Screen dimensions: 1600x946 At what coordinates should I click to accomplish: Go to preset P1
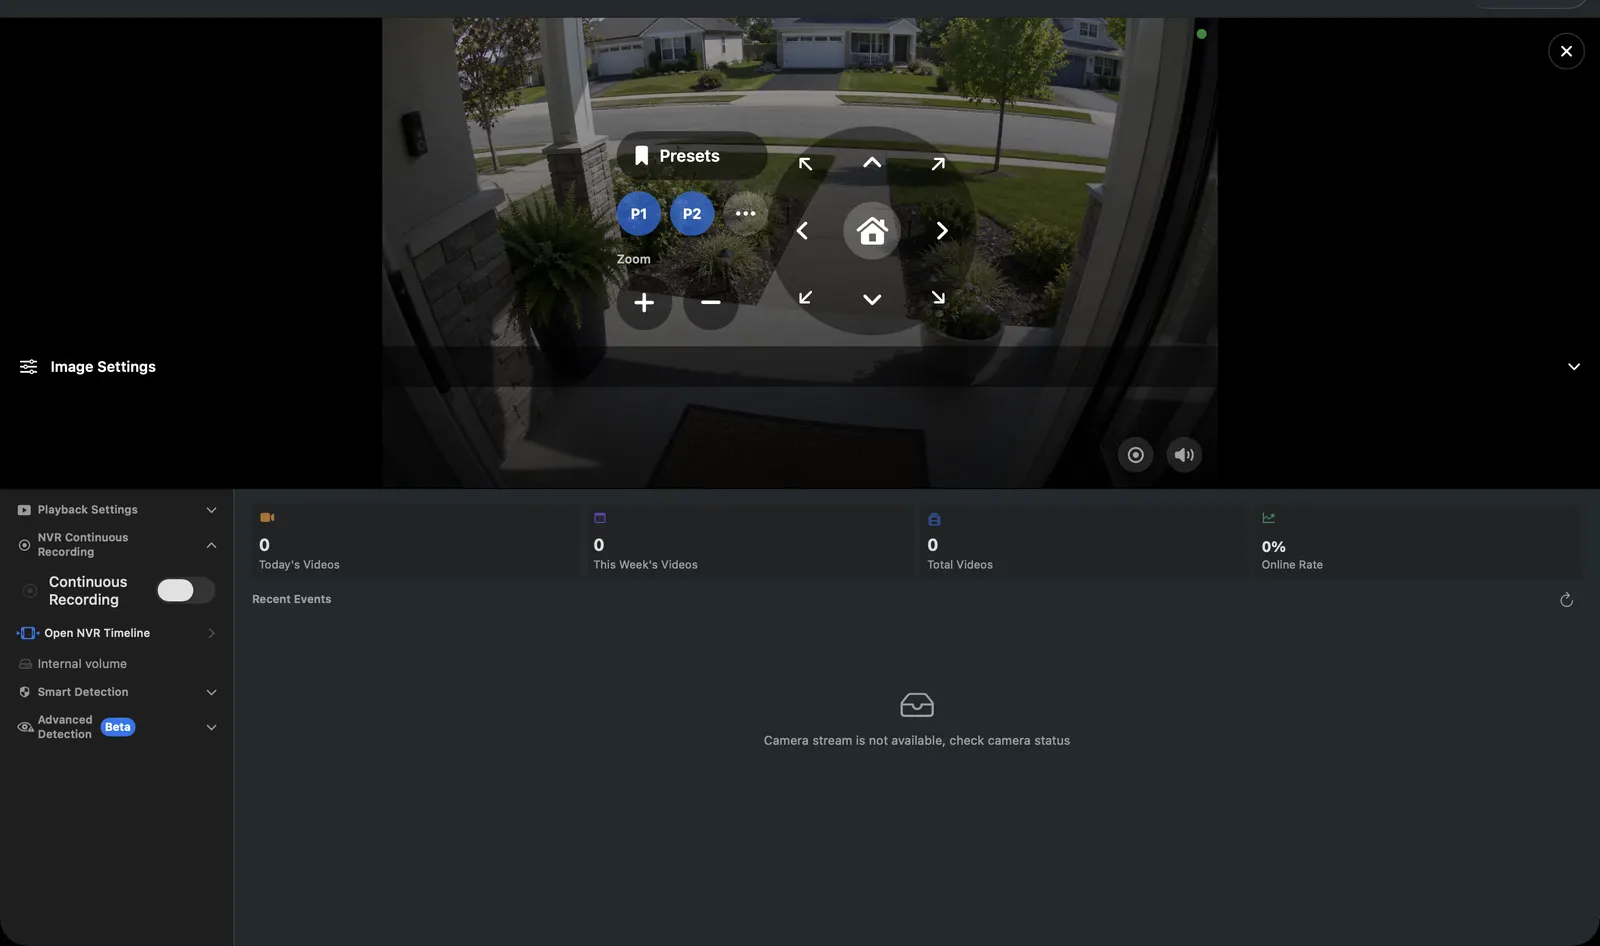pos(639,214)
